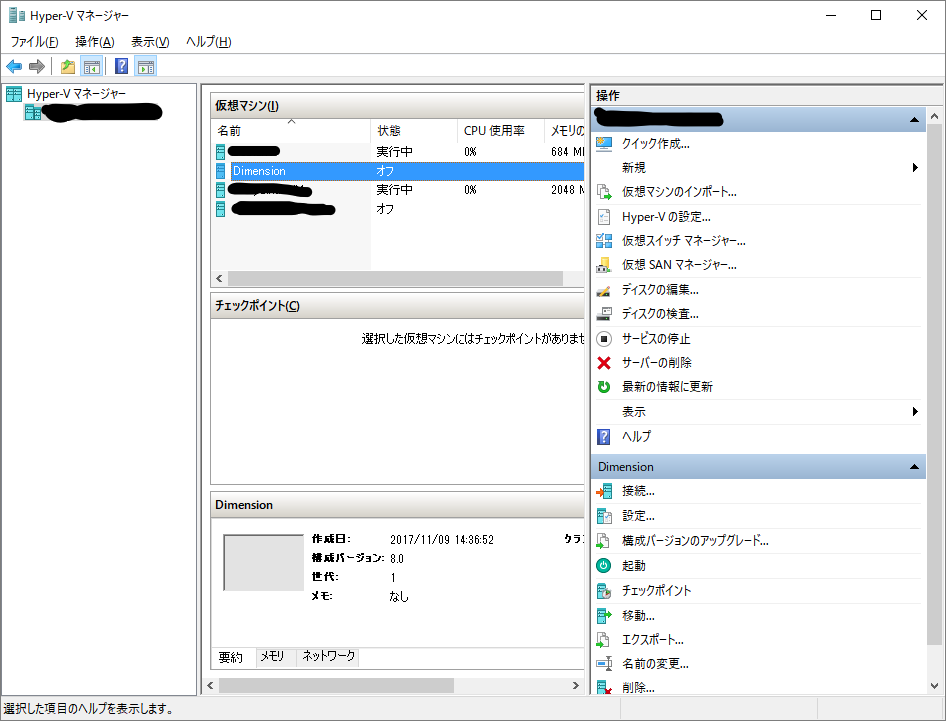Click the 仮想マシン(I) panel header
Screen dimensions: 946x721
[x=398, y=106]
